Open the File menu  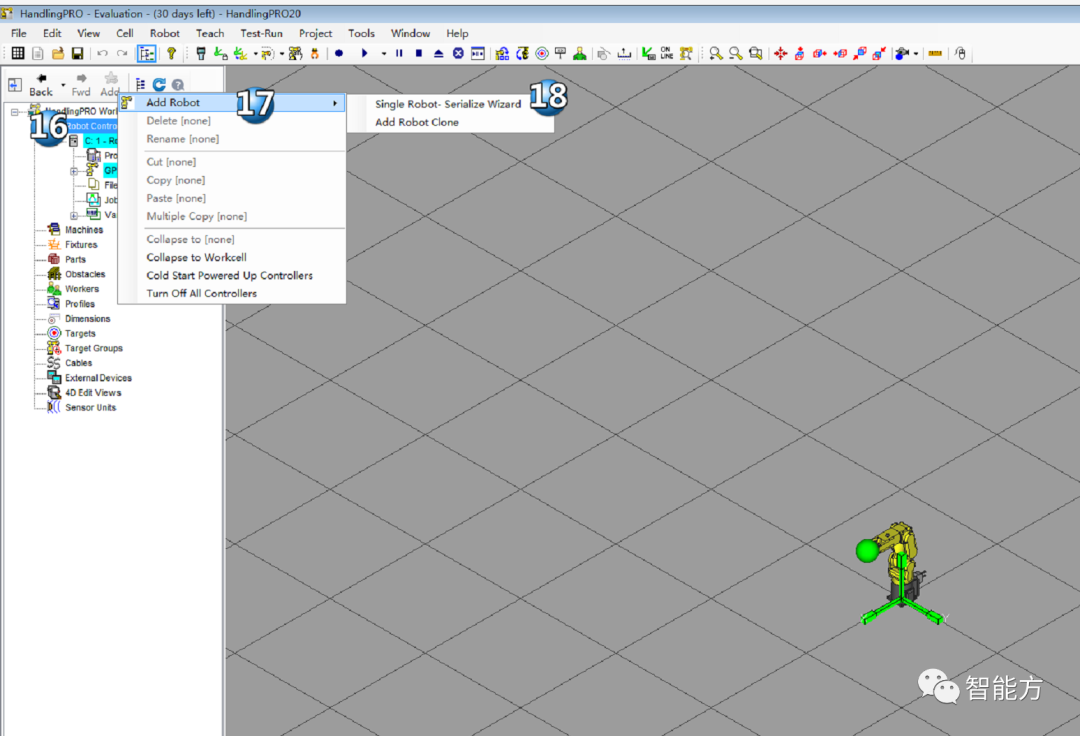coord(19,33)
